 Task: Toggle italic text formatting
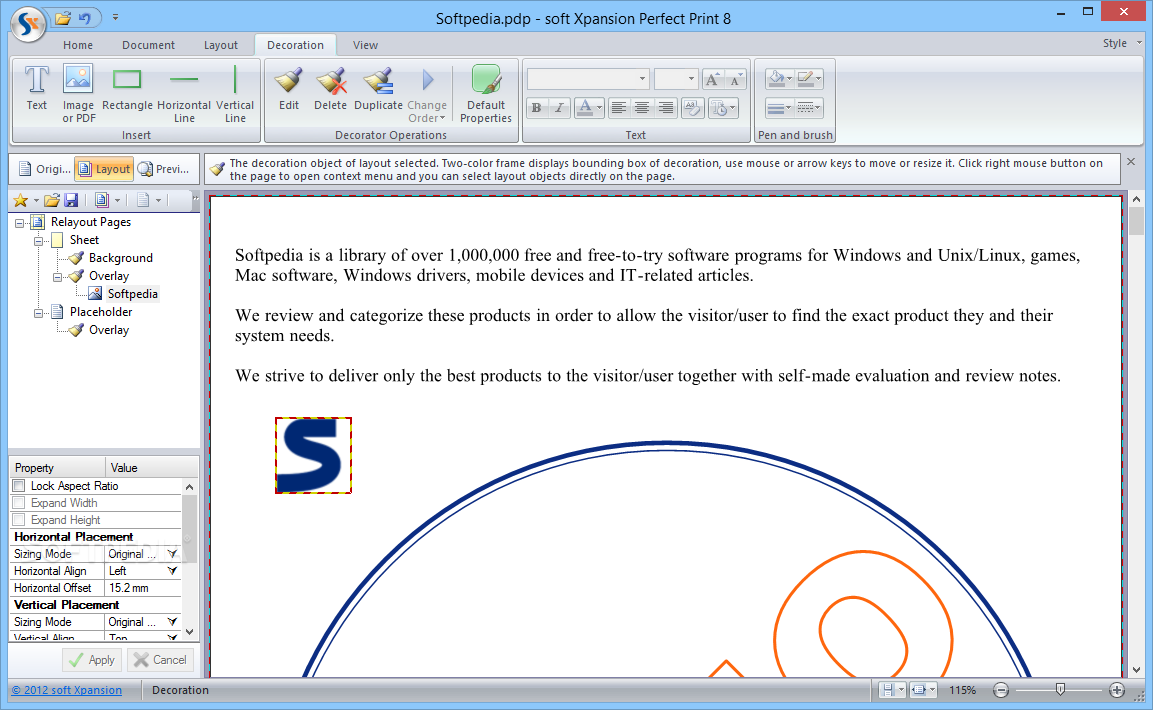(560, 108)
